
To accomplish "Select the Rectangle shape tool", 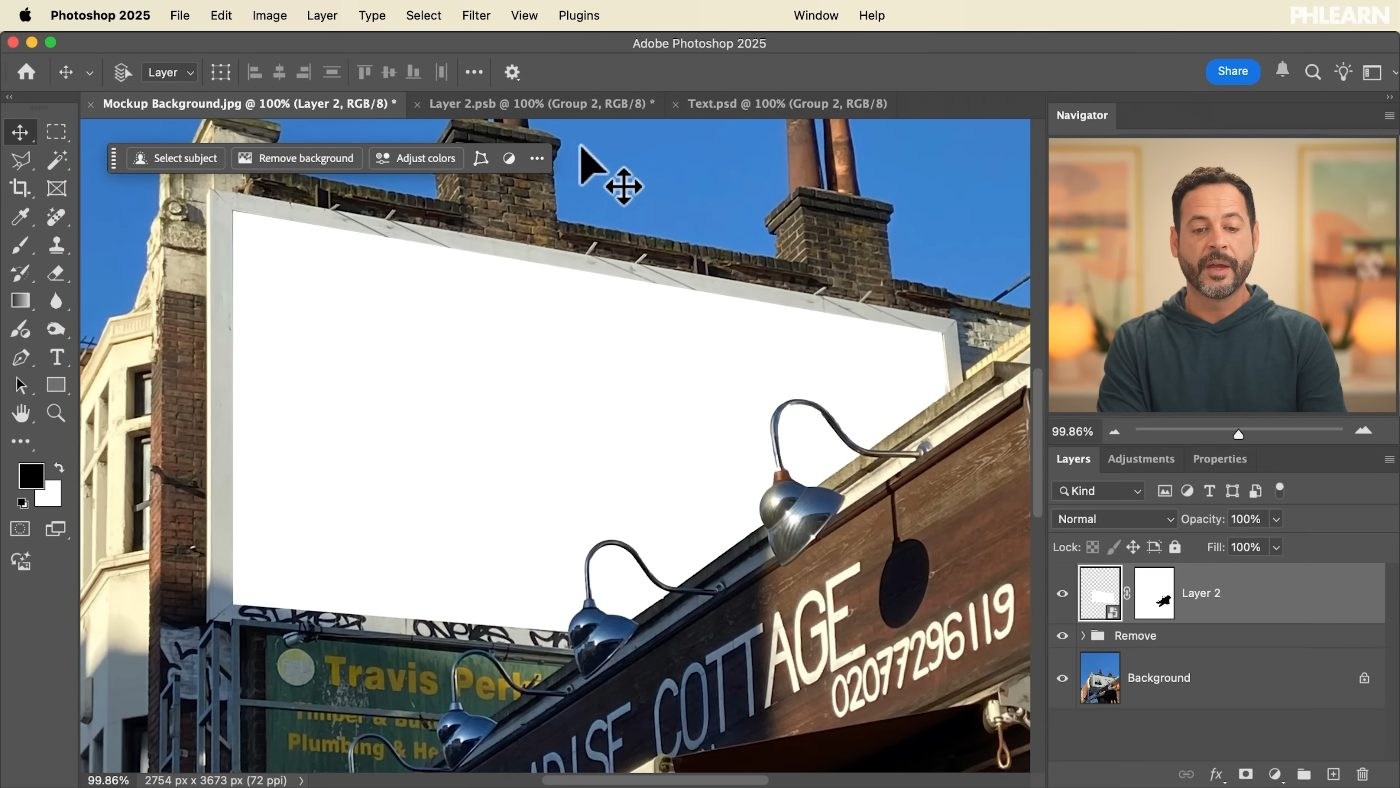I will (x=56, y=385).
